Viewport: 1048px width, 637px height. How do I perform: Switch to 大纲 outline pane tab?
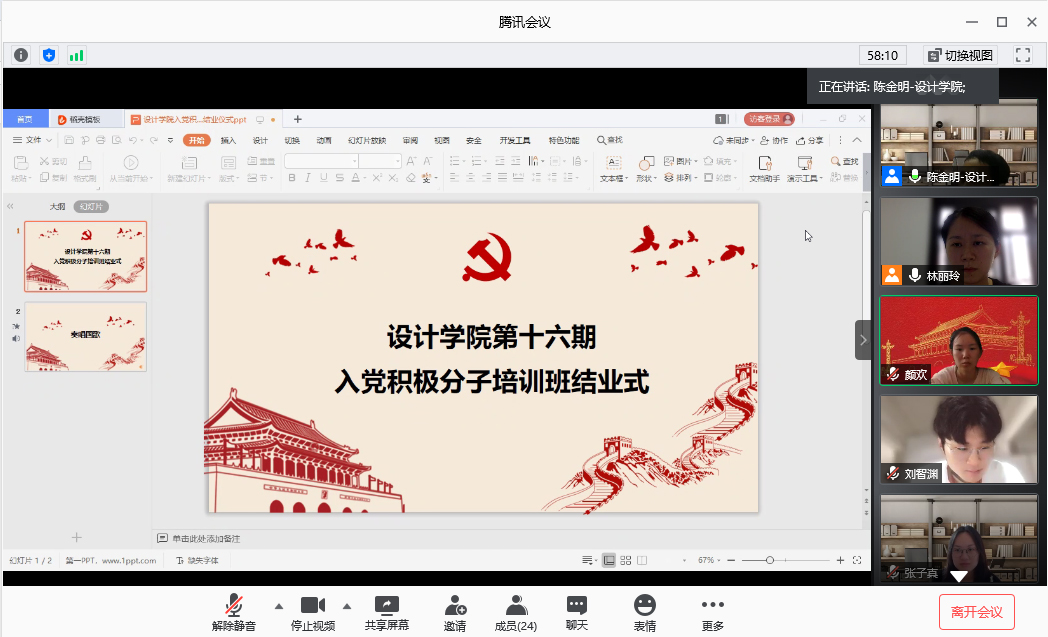click(57, 207)
